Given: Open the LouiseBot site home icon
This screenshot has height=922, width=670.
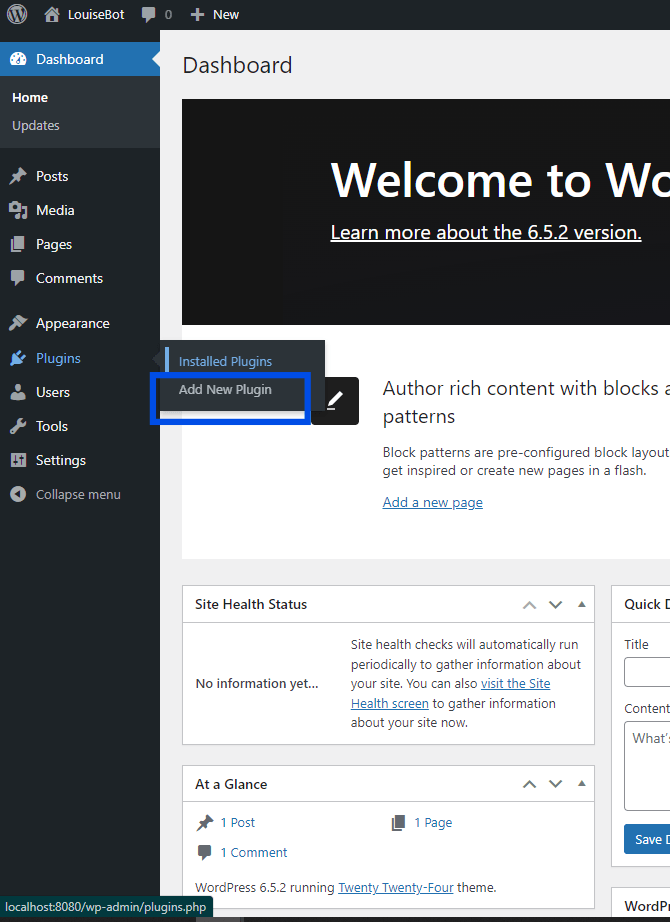Looking at the screenshot, I should tap(52, 14).
